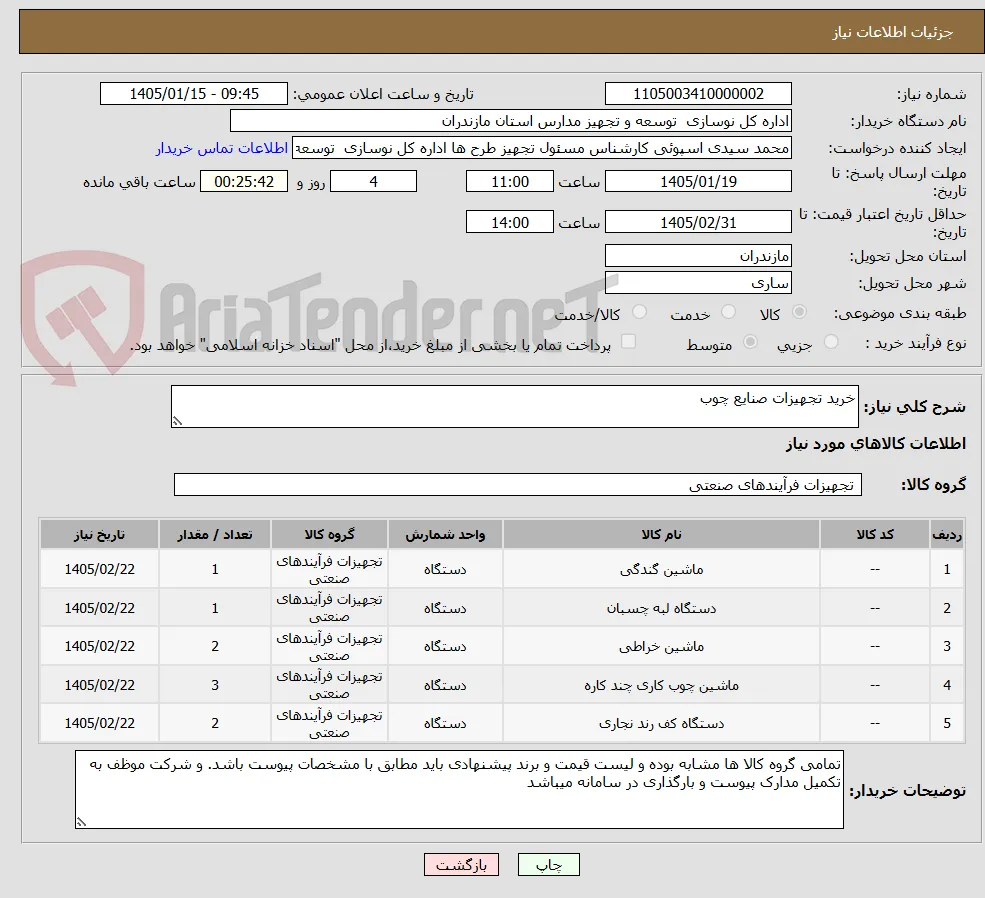The width and height of the screenshot is (985, 898).
Task: Click the price validity date 1405/02/31
Action: coord(698,222)
